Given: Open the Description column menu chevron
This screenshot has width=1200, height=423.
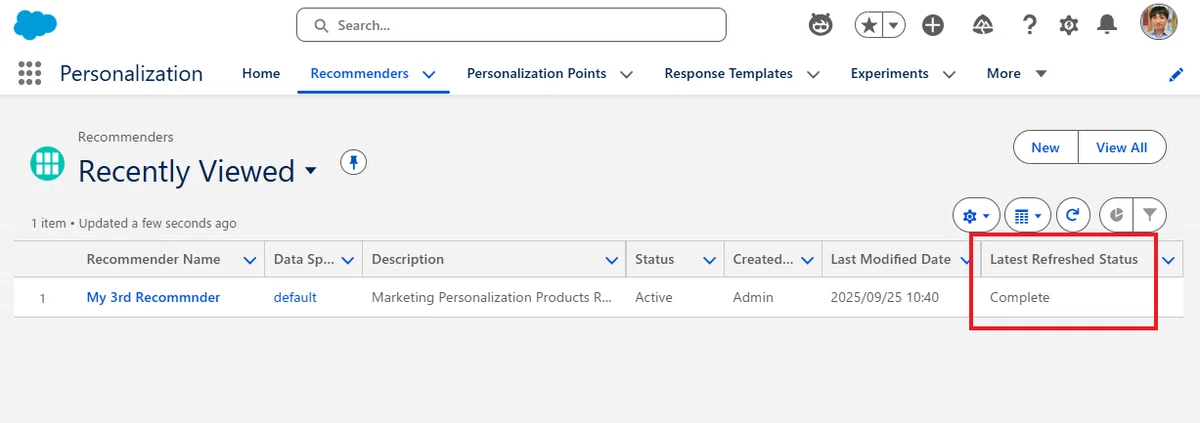Looking at the screenshot, I should pos(612,260).
